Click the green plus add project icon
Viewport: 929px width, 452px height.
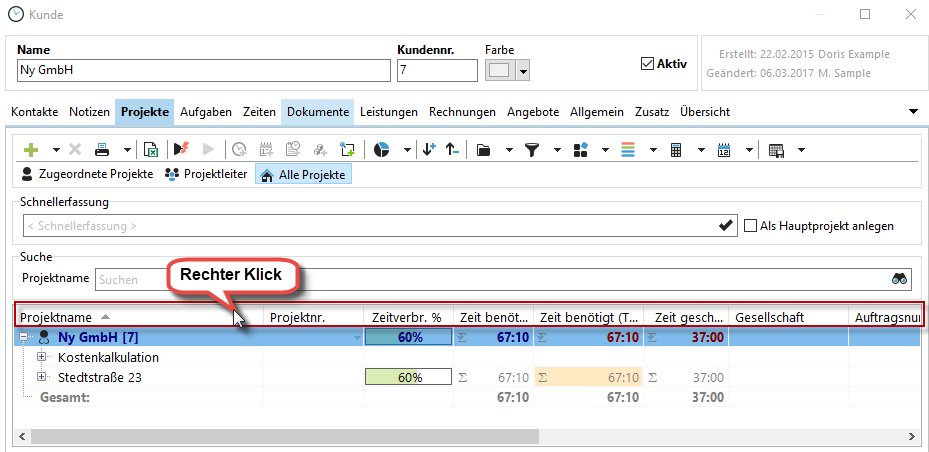click(31, 150)
